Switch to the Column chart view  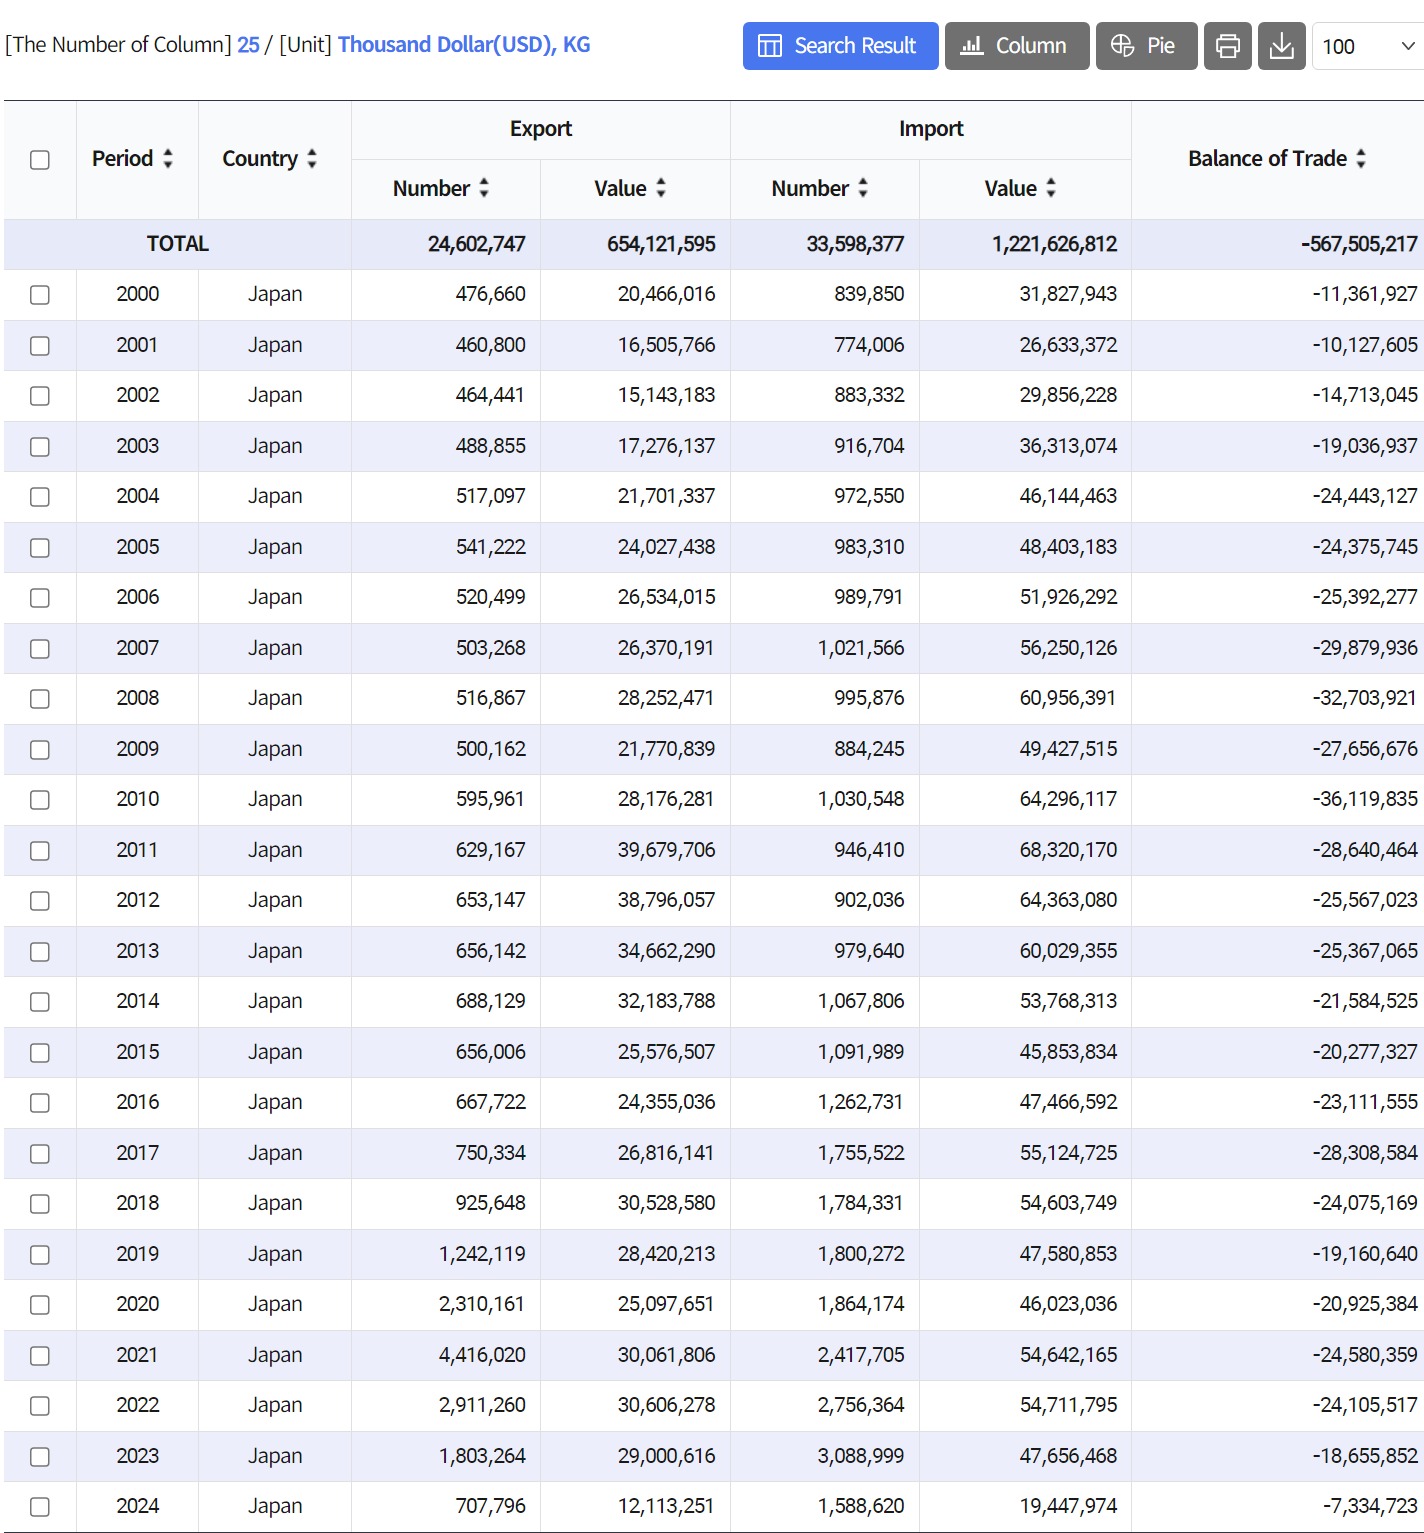pos(1016,46)
